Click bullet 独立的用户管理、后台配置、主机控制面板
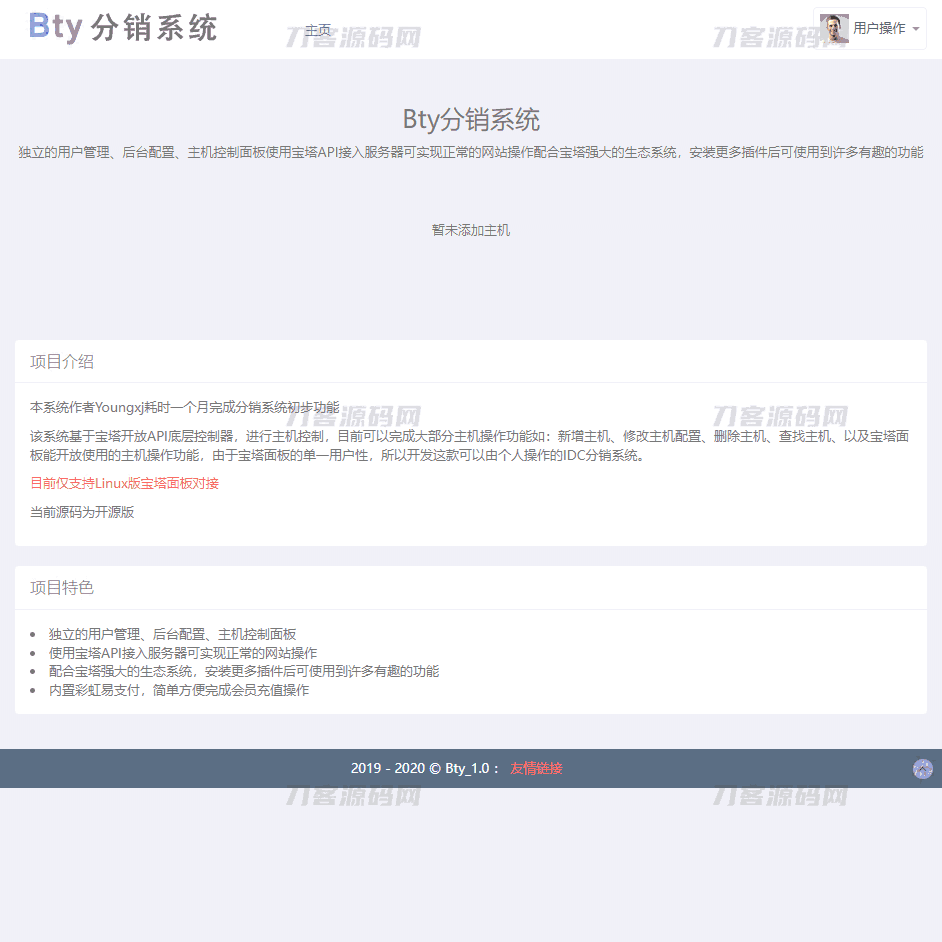 172,634
